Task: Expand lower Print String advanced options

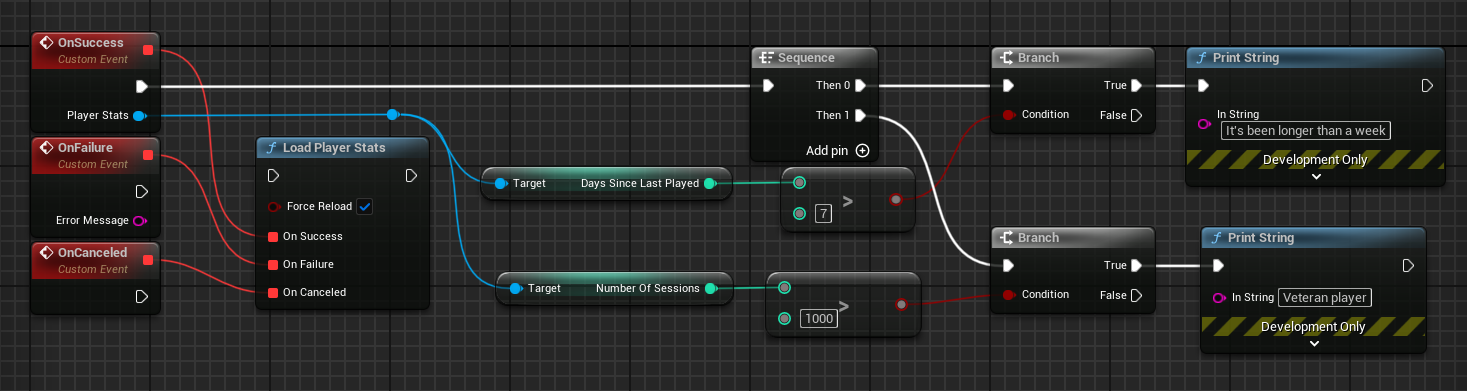Action: pyautogui.click(x=1315, y=343)
